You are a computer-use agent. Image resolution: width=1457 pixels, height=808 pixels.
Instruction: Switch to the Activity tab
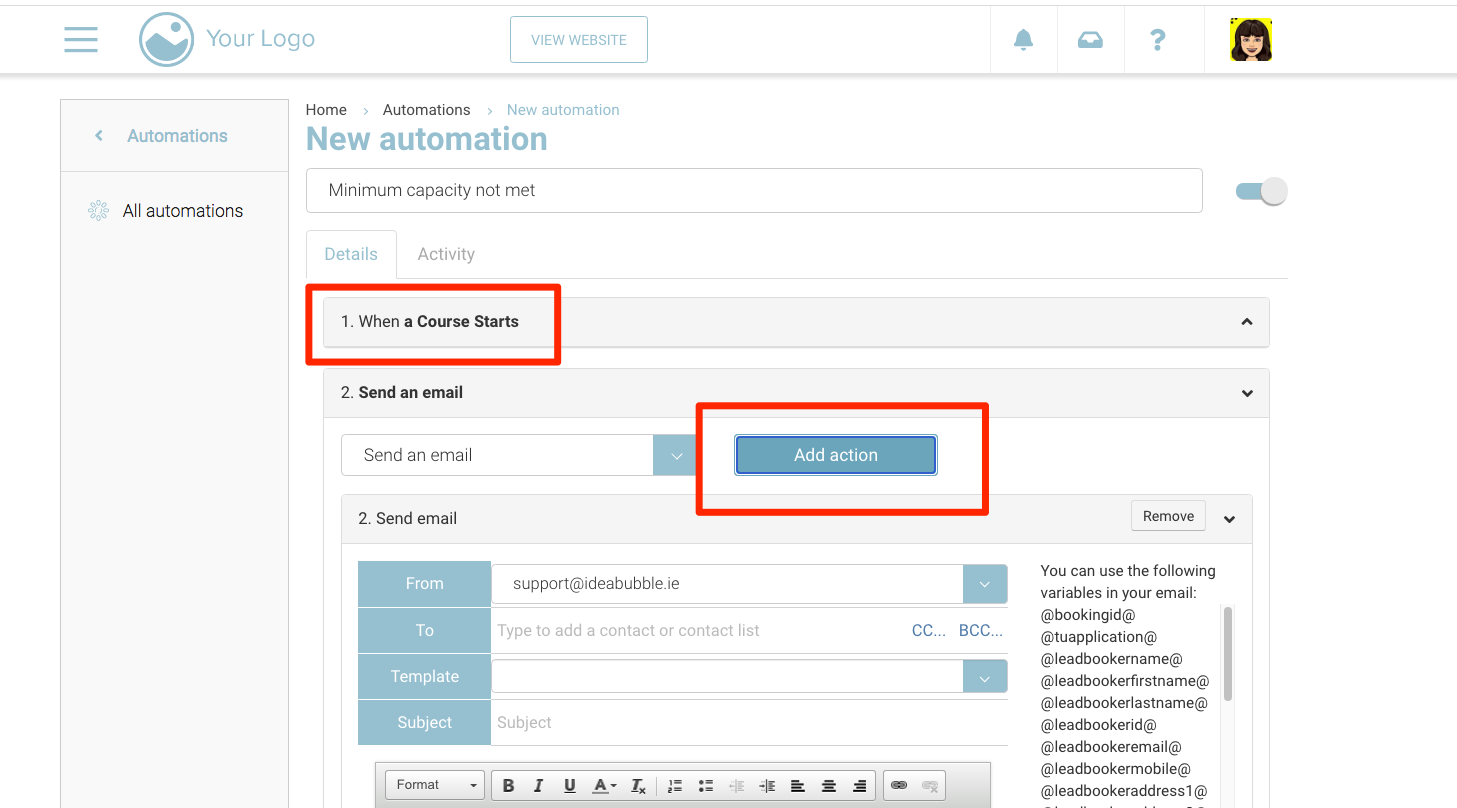(x=446, y=254)
